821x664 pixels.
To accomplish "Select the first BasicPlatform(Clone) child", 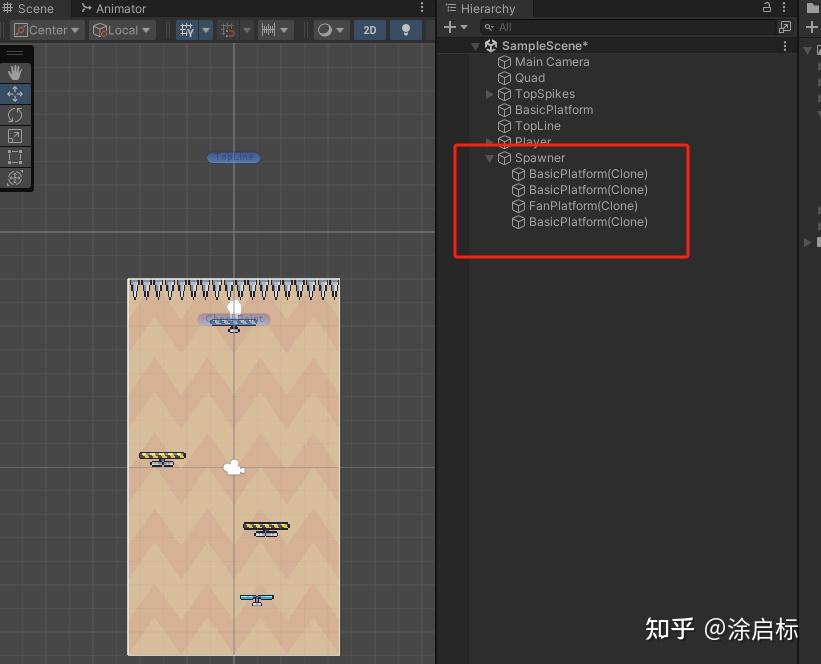I will (588, 174).
